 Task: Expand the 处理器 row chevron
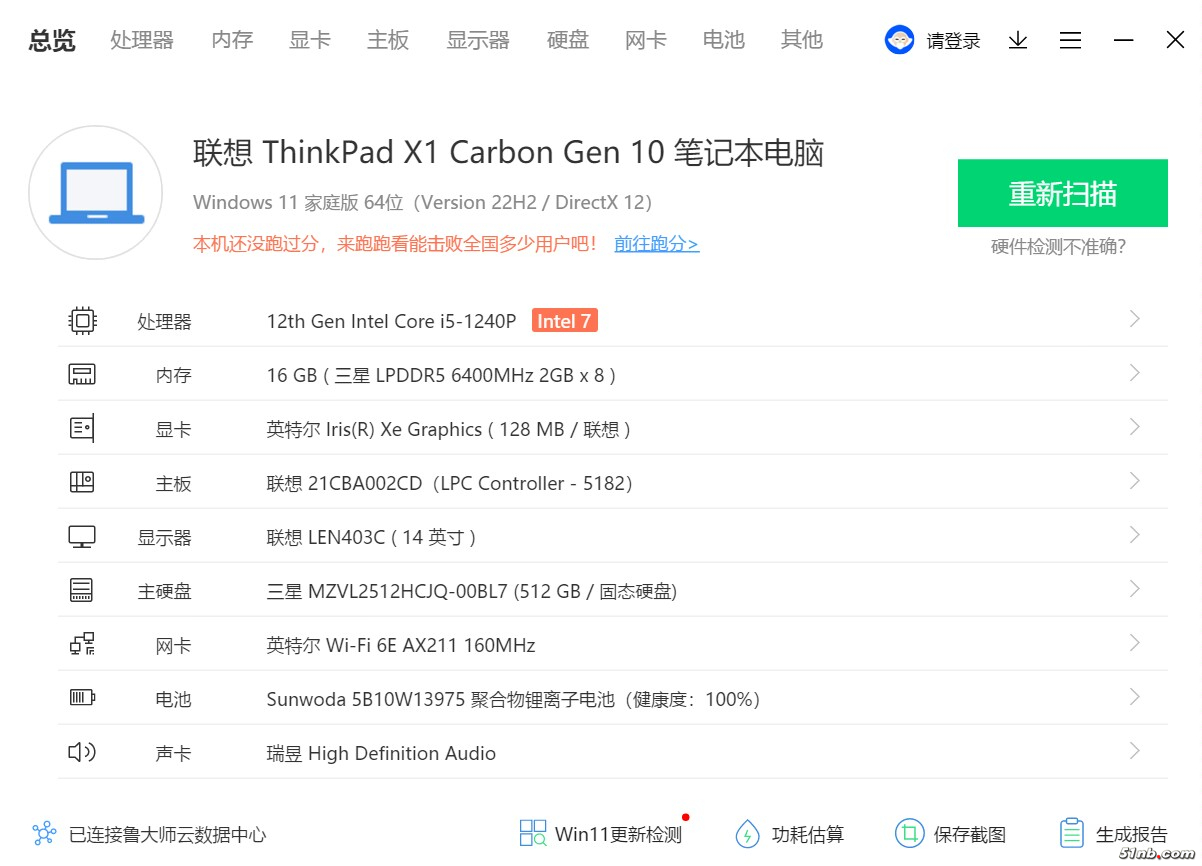coord(1135,319)
